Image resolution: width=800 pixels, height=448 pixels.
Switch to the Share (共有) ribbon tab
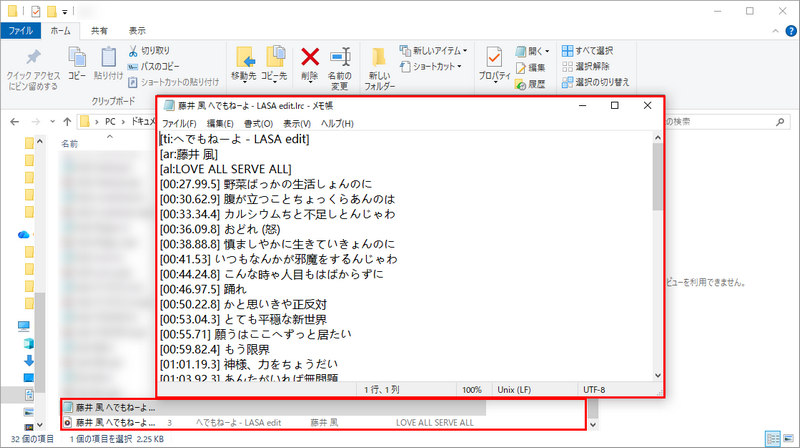[x=99, y=31]
